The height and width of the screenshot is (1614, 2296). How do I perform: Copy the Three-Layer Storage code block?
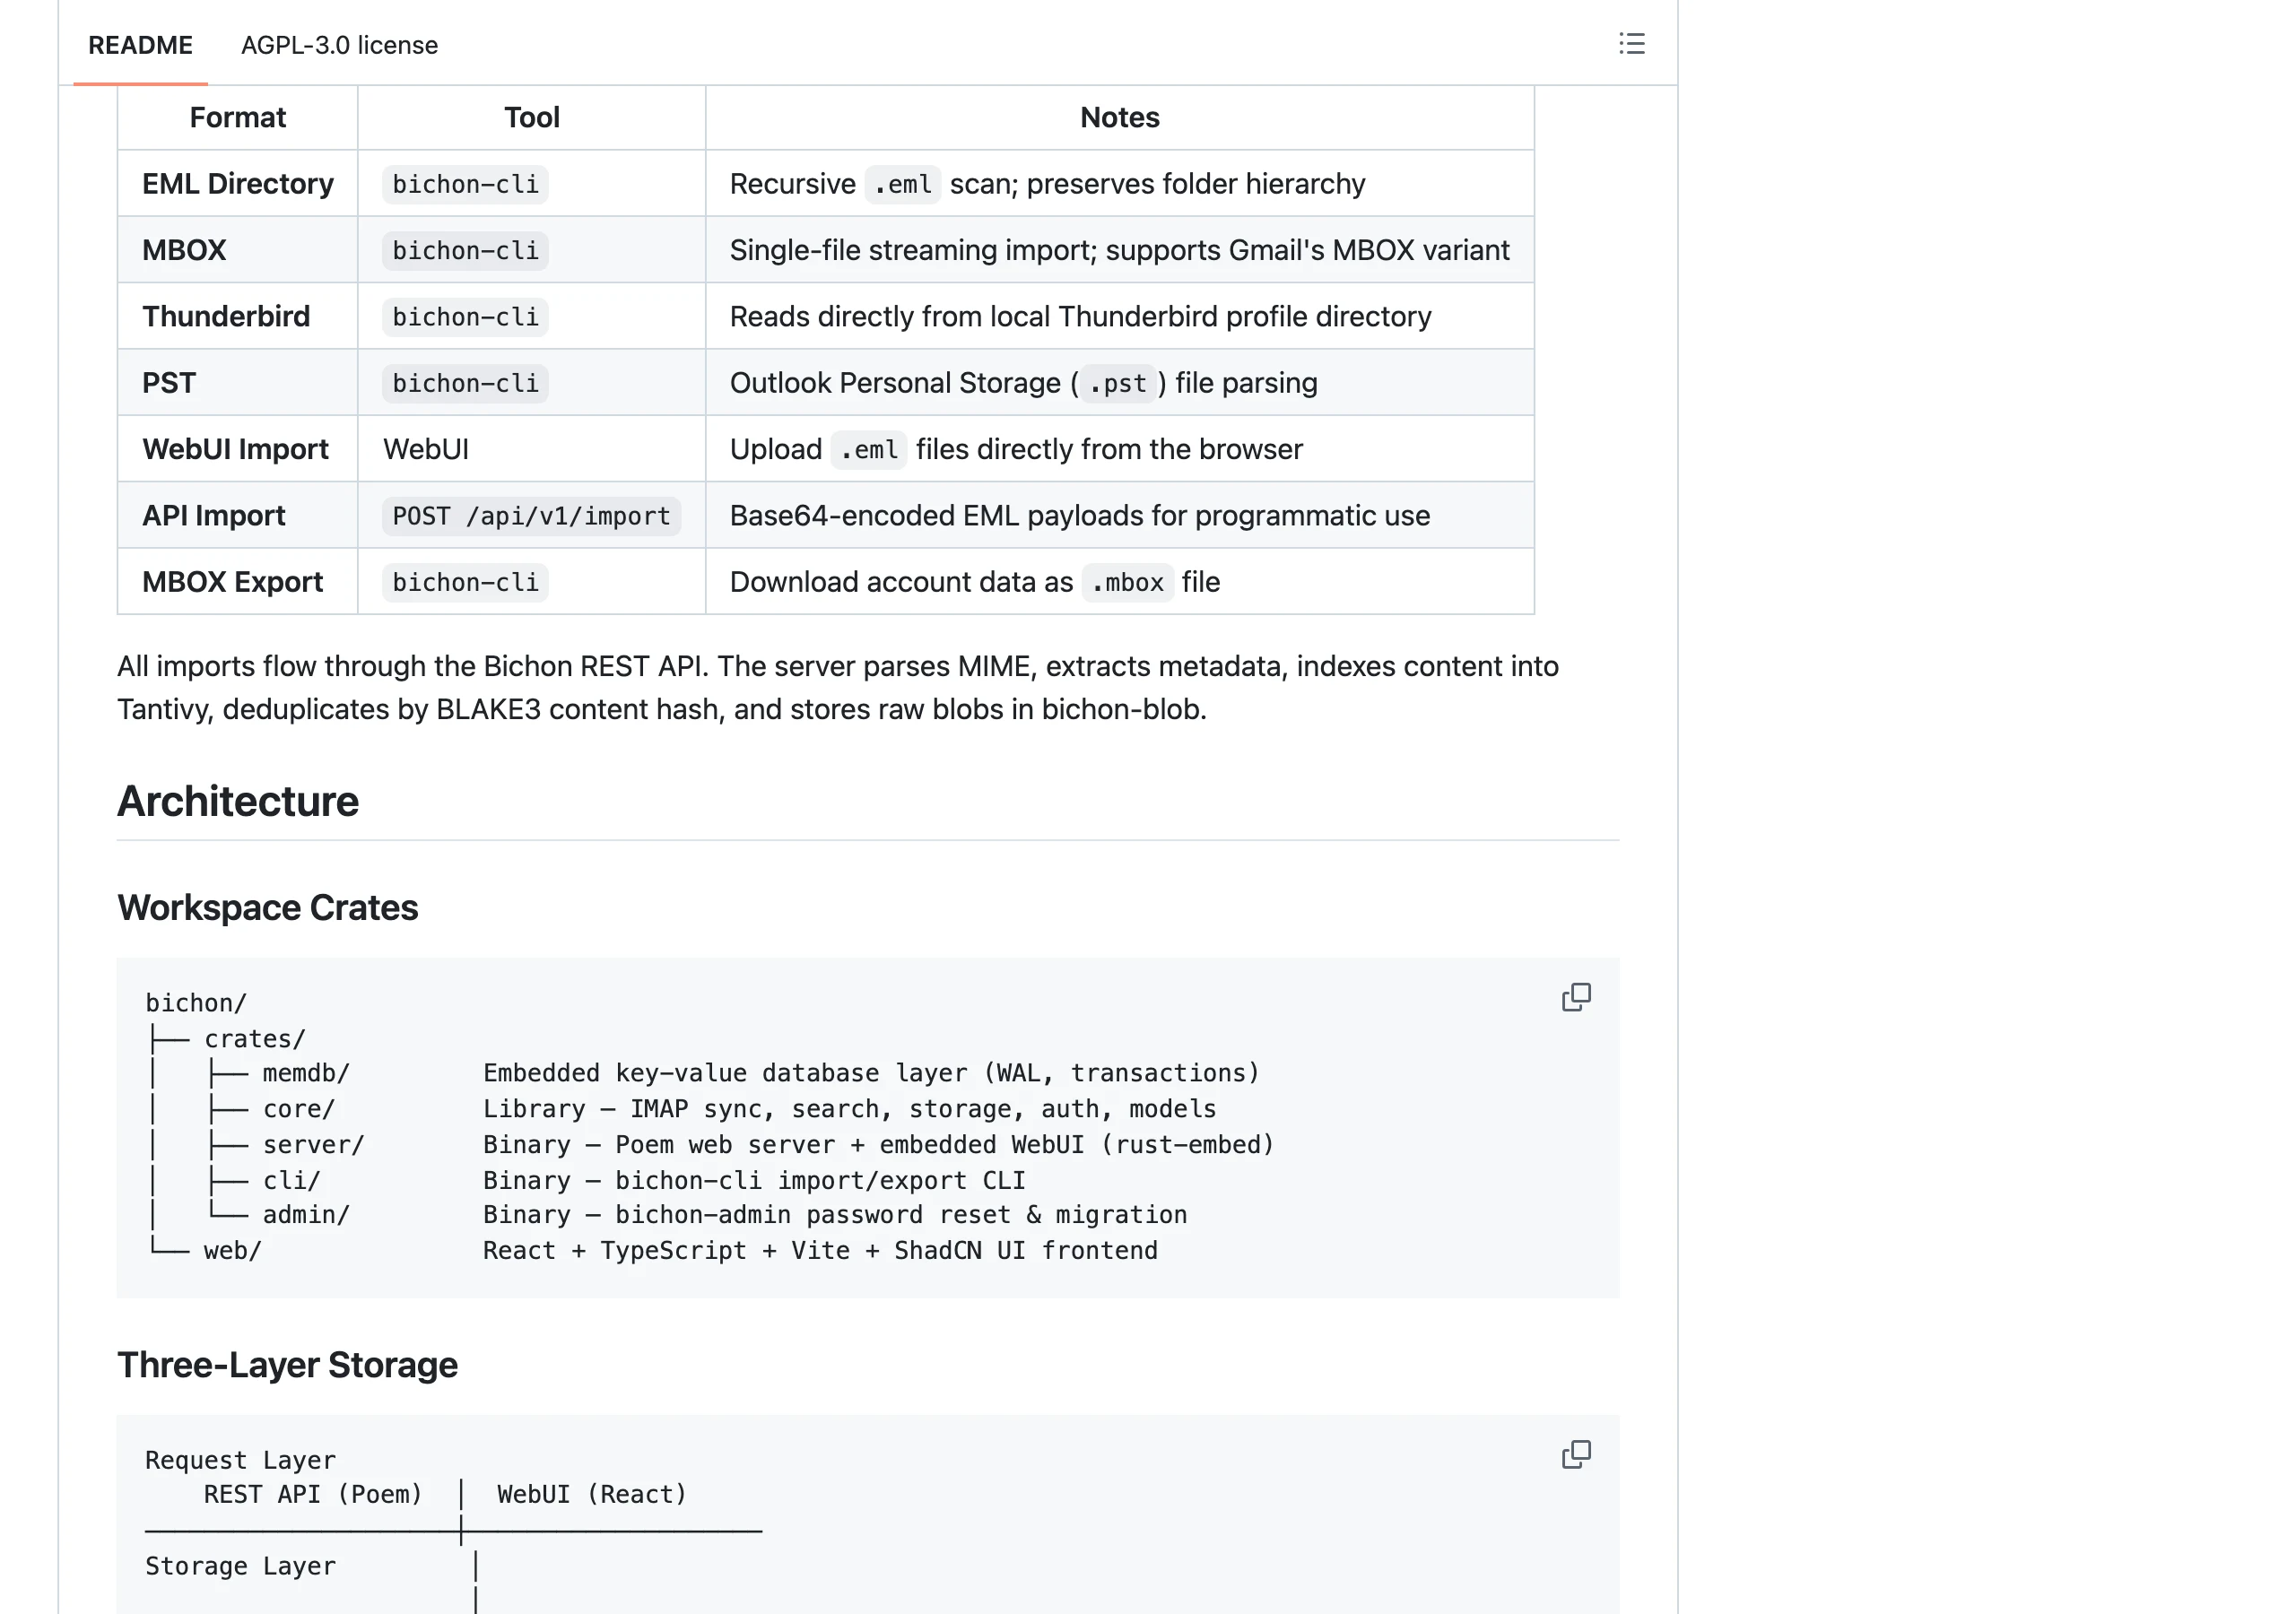click(1576, 1454)
